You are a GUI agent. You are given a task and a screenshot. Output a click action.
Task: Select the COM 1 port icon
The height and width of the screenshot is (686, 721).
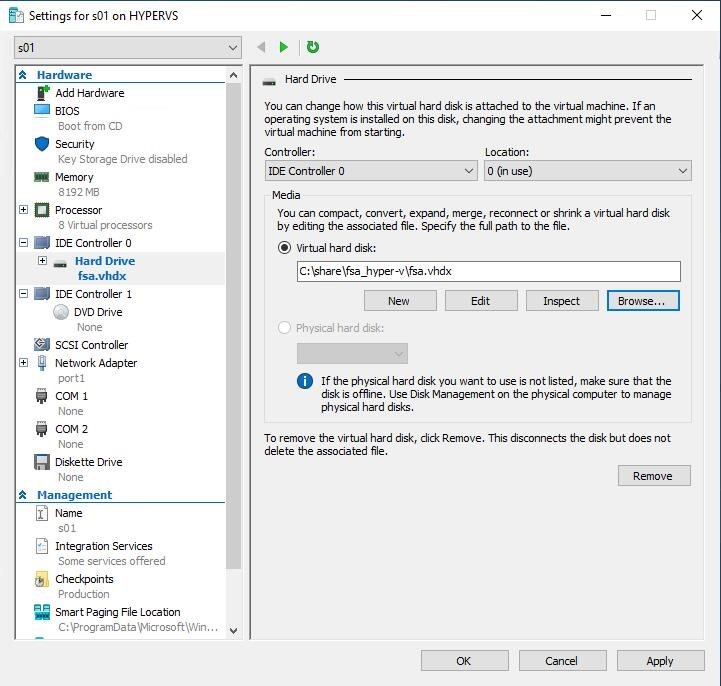pyautogui.click(x=41, y=396)
